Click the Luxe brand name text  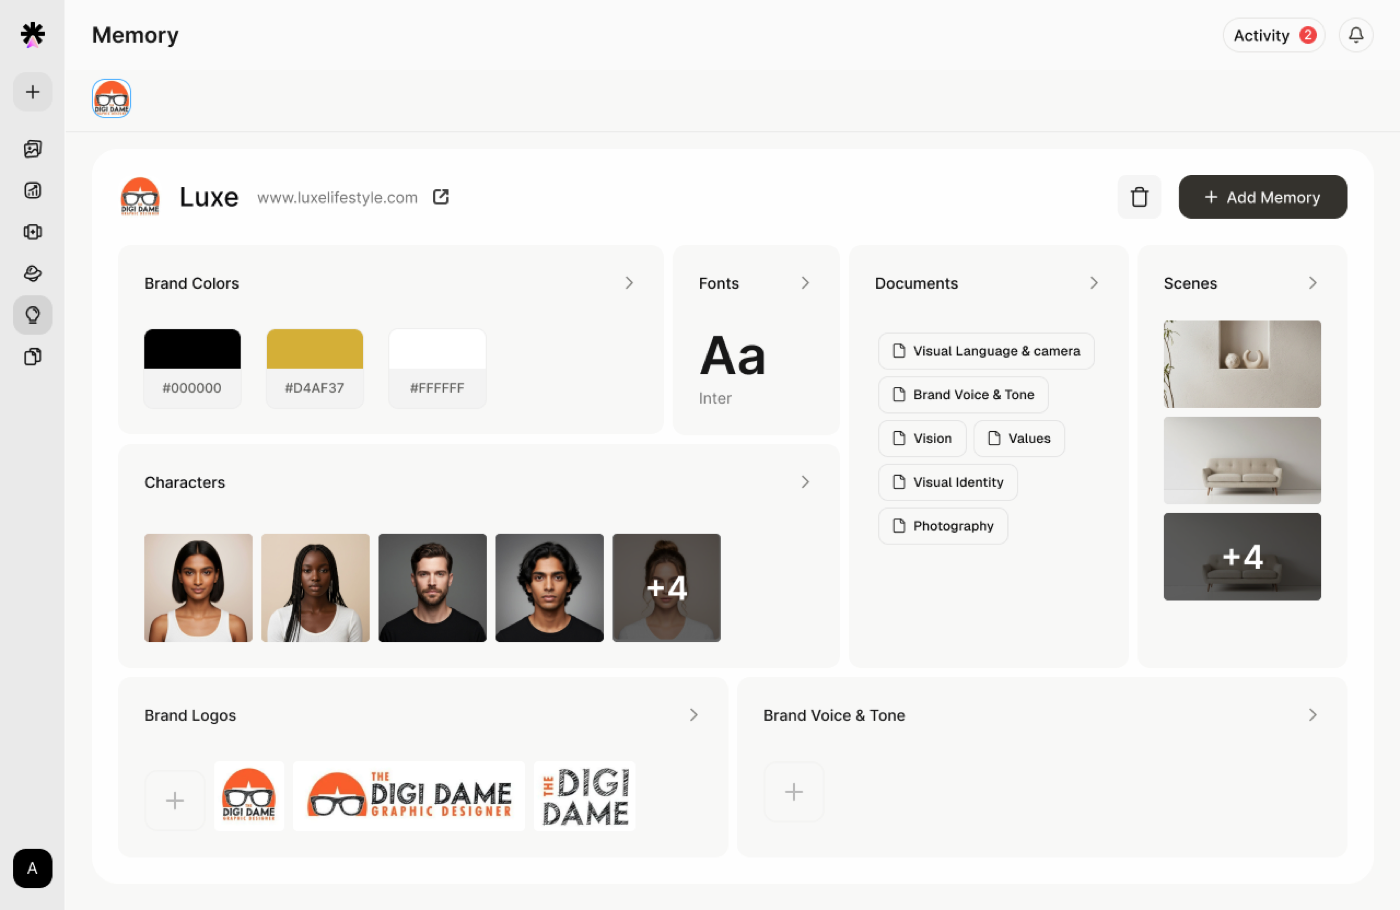click(209, 197)
